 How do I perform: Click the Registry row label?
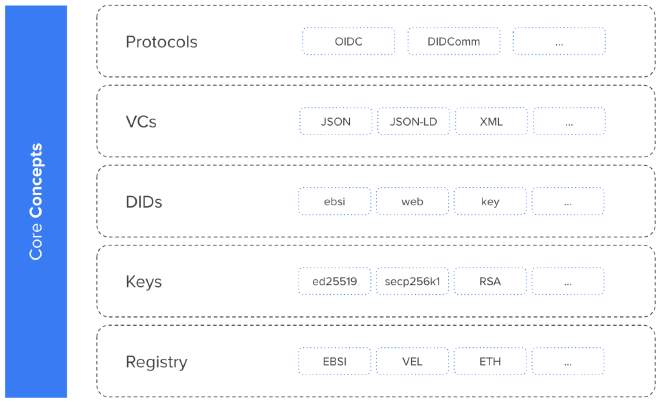(156, 362)
